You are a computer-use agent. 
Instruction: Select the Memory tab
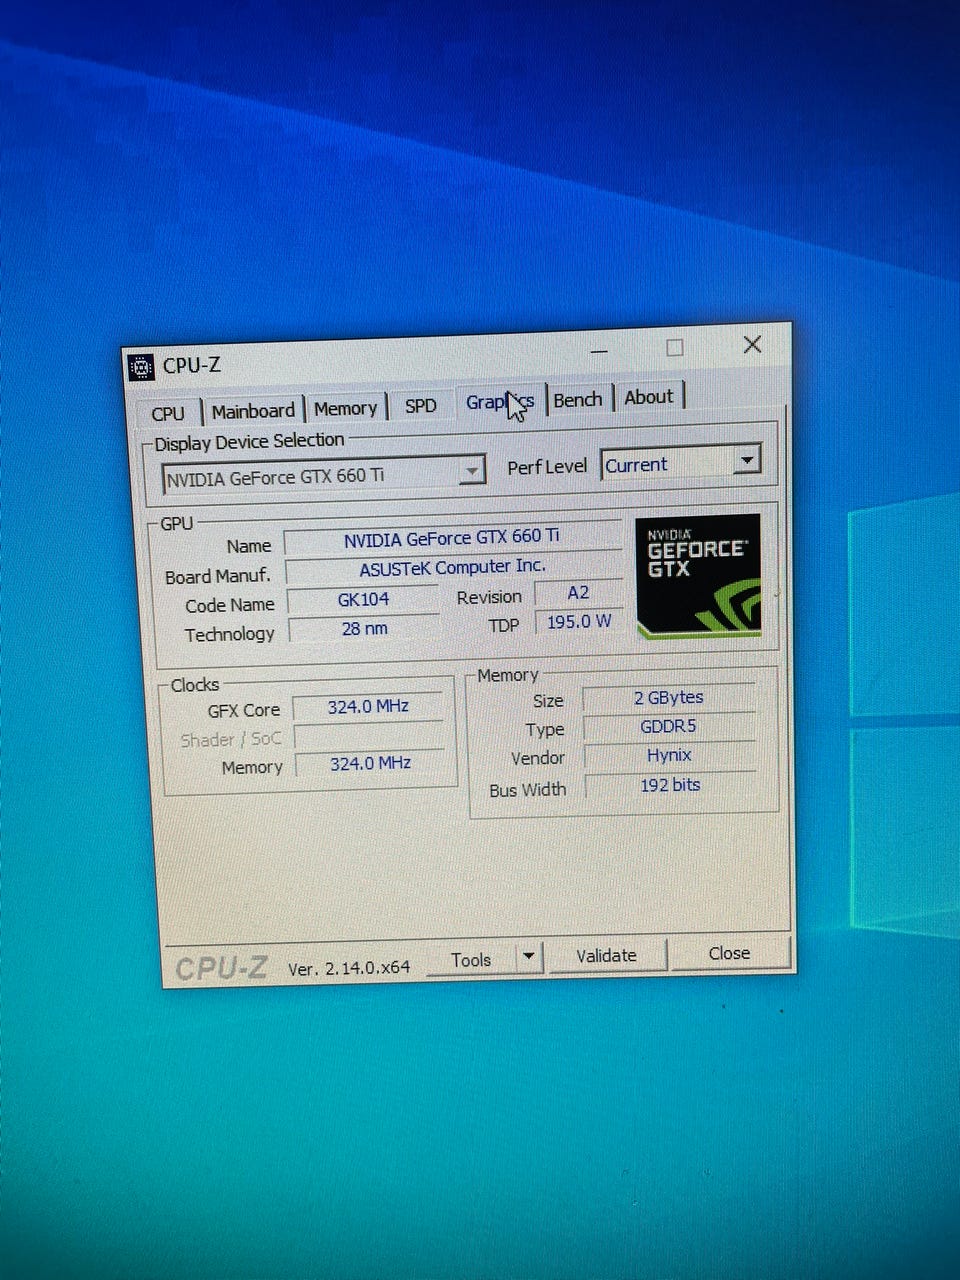[345, 408]
